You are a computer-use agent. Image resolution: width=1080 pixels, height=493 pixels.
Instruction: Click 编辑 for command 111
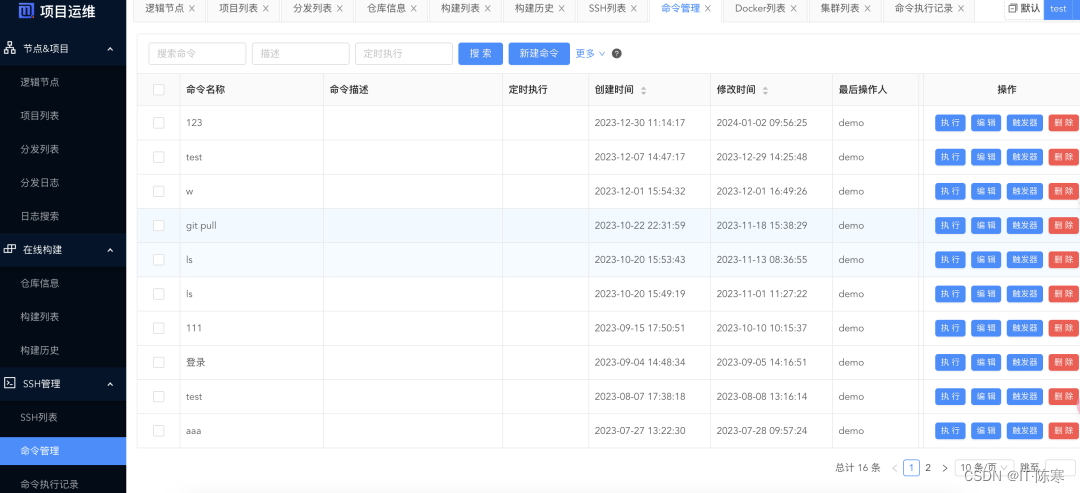click(986, 328)
